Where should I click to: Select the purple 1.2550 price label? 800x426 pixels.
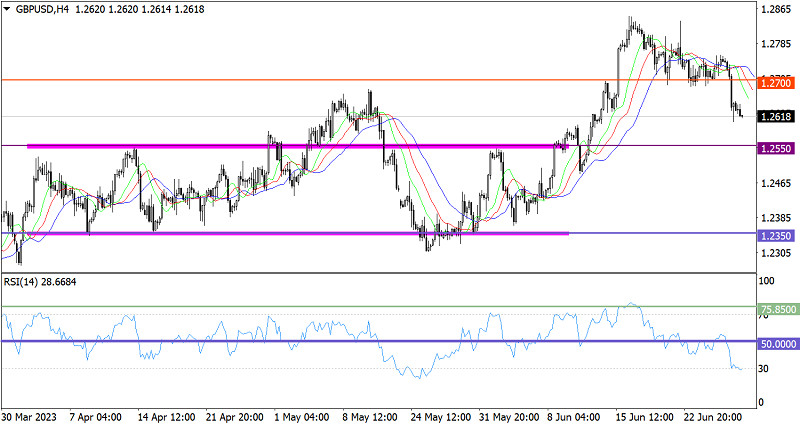pyautogui.click(x=776, y=148)
